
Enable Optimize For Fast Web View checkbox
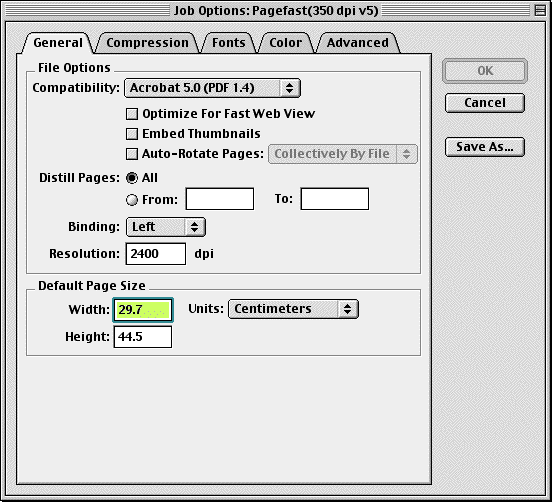pos(132,114)
